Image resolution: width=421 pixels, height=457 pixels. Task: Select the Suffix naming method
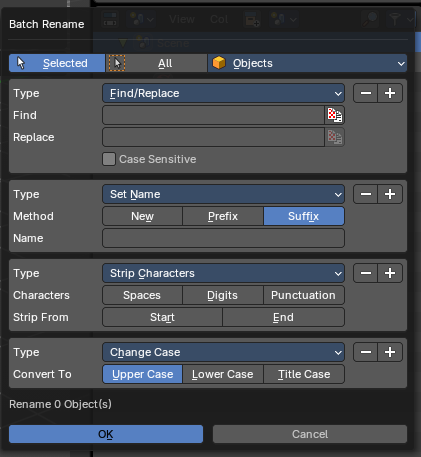point(304,216)
